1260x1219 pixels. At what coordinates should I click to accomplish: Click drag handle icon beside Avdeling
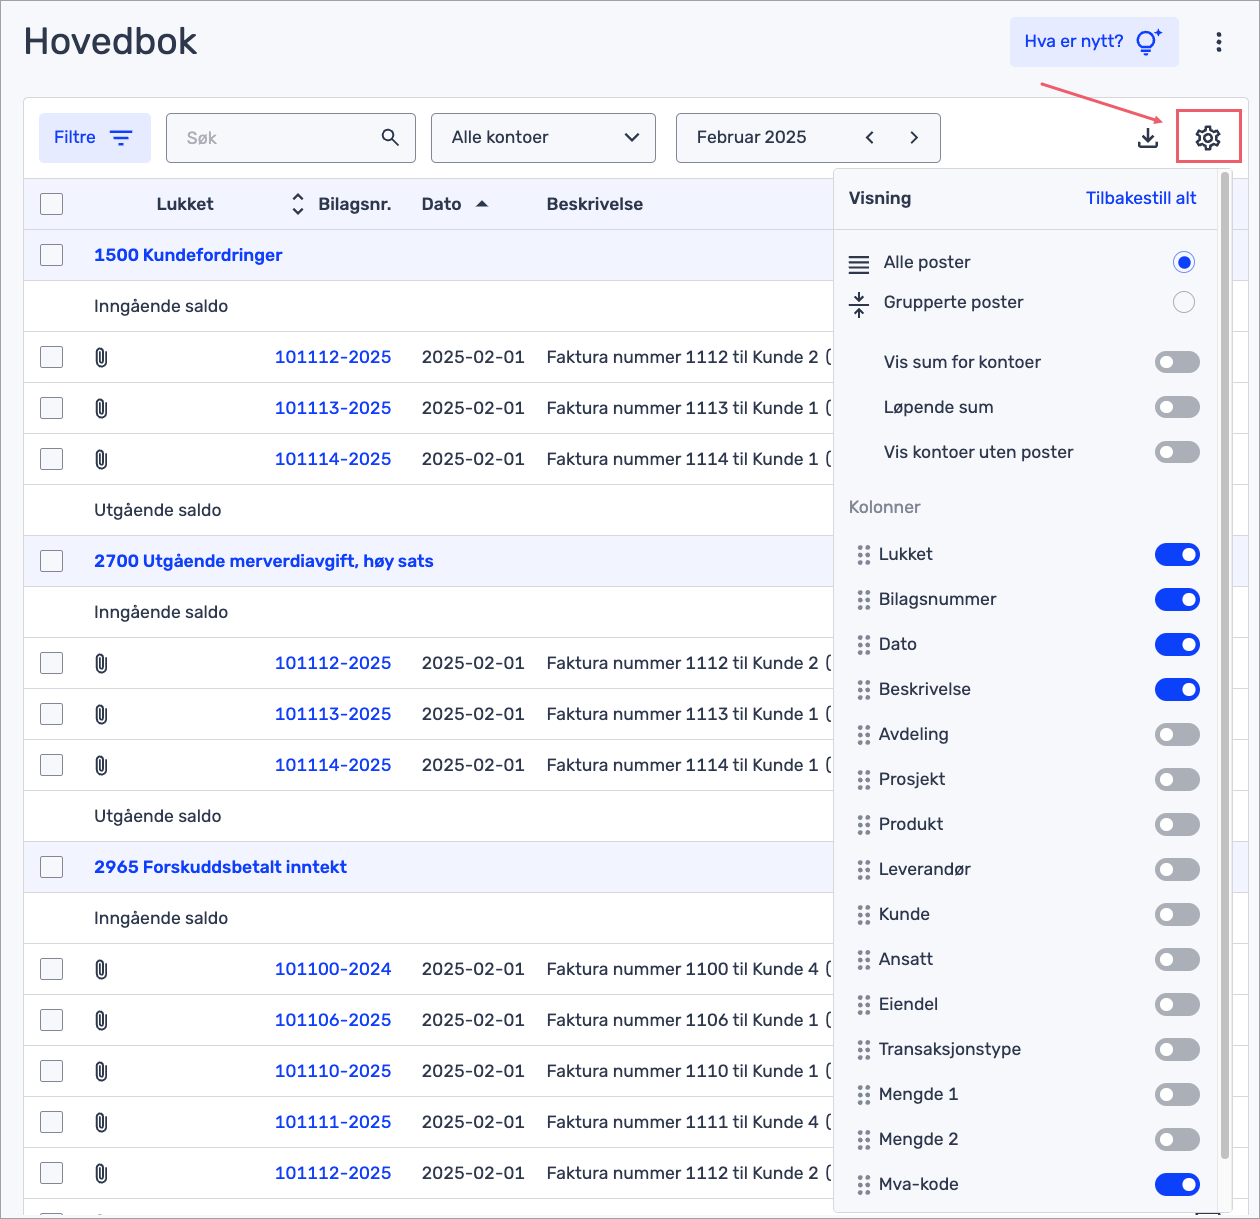coord(864,735)
